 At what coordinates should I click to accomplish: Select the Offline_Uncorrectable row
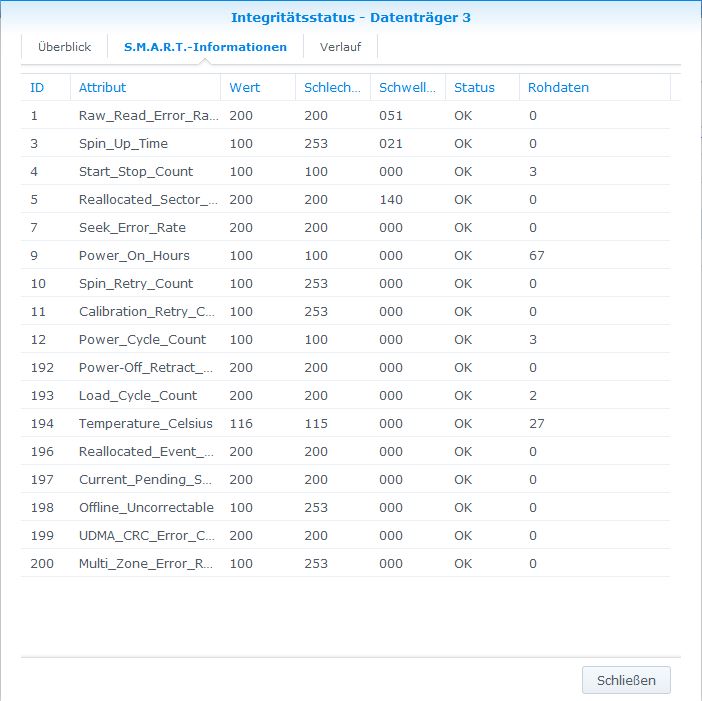click(146, 508)
